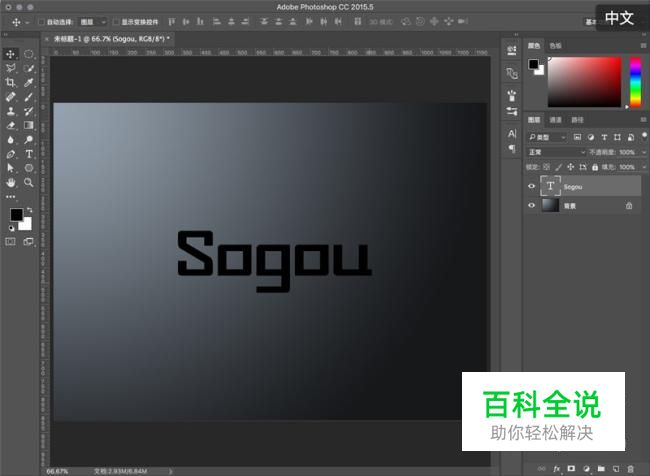This screenshot has height=476, width=650.
Task: Switch to the Paths tab
Action: pyautogui.click(x=577, y=120)
